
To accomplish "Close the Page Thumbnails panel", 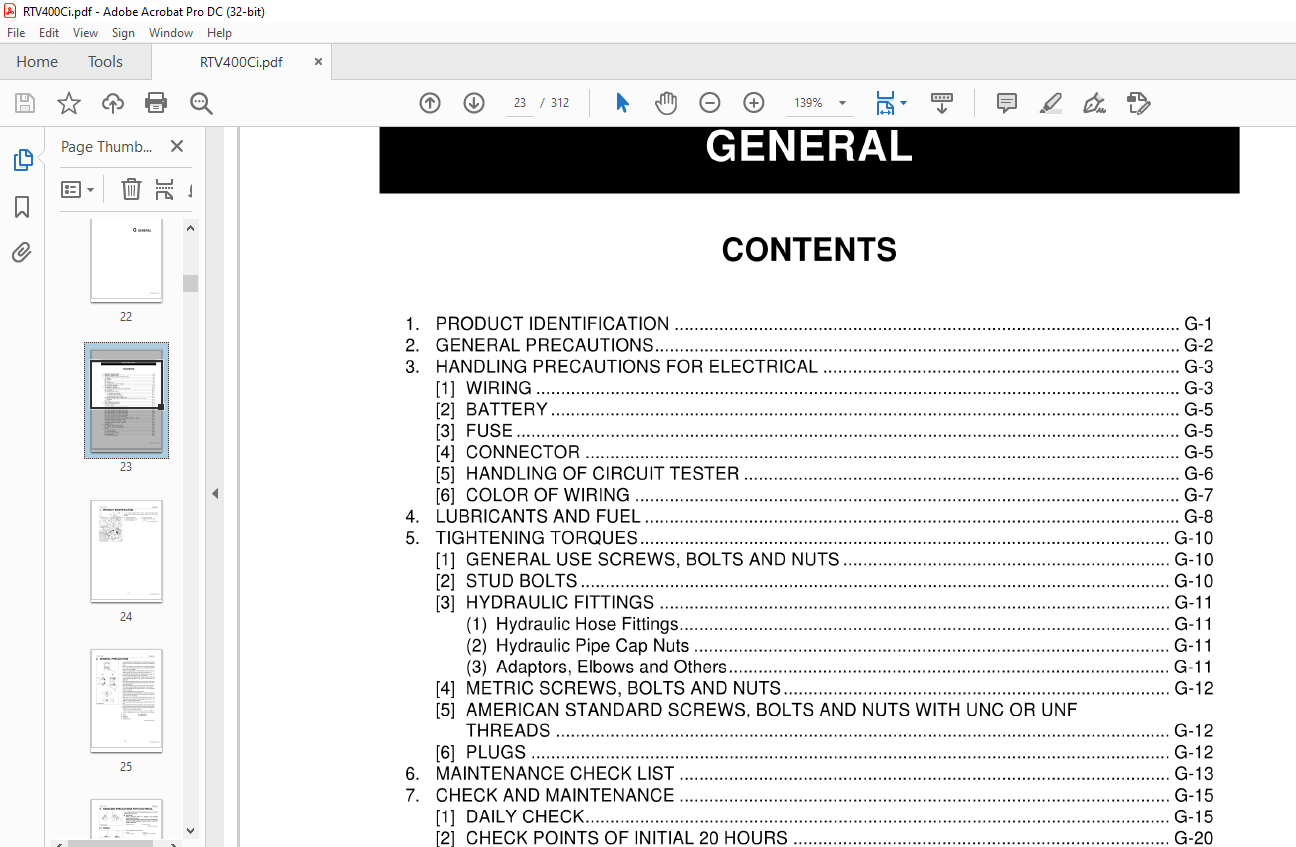I will [x=177, y=146].
